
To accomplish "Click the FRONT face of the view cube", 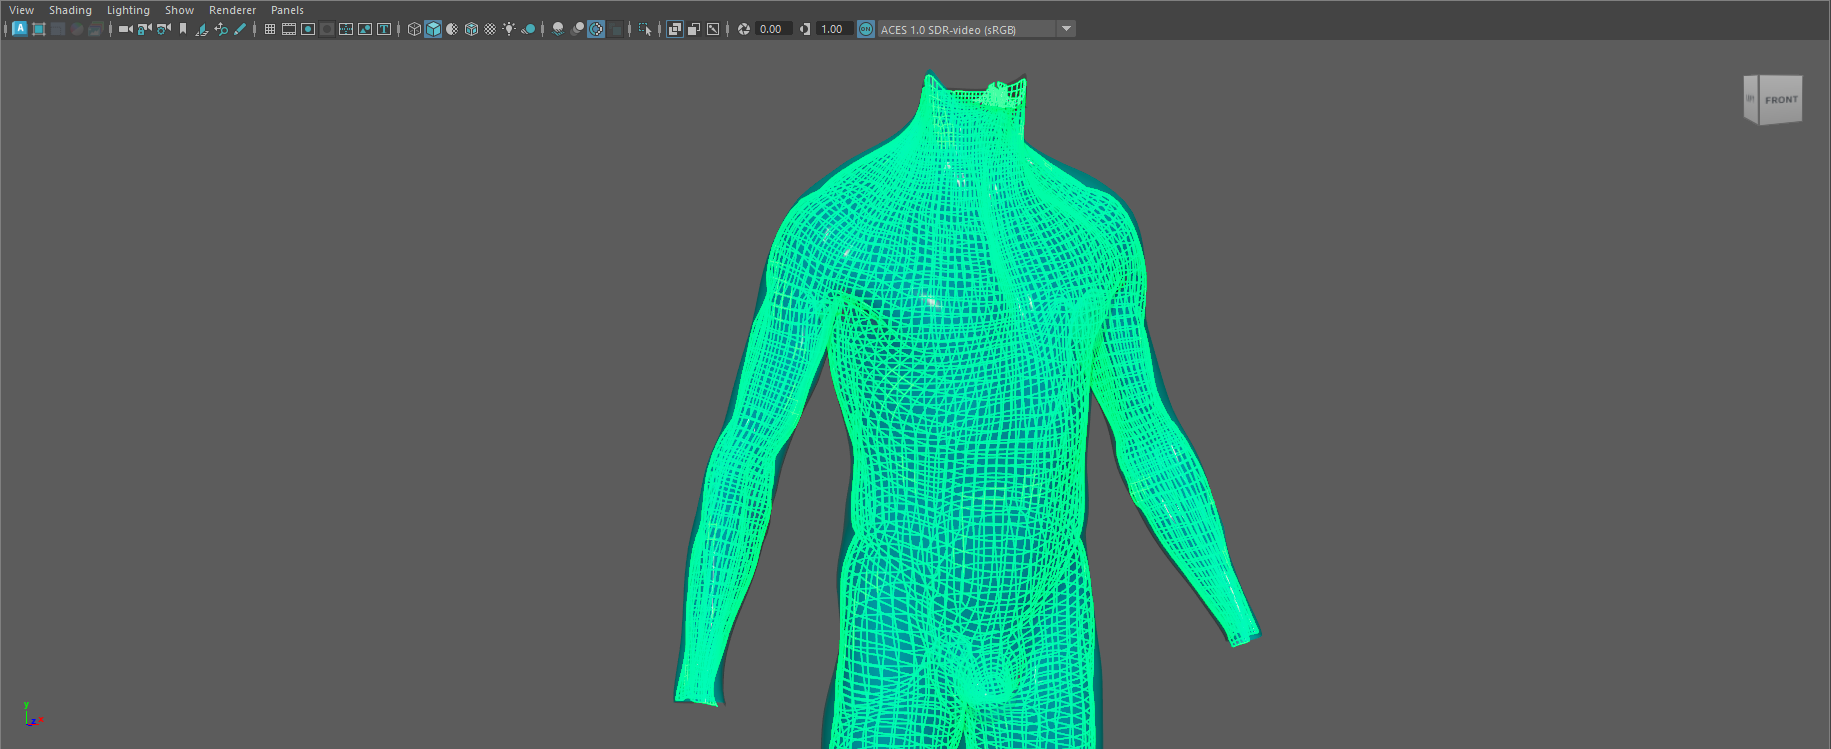I will [x=1780, y=100].
